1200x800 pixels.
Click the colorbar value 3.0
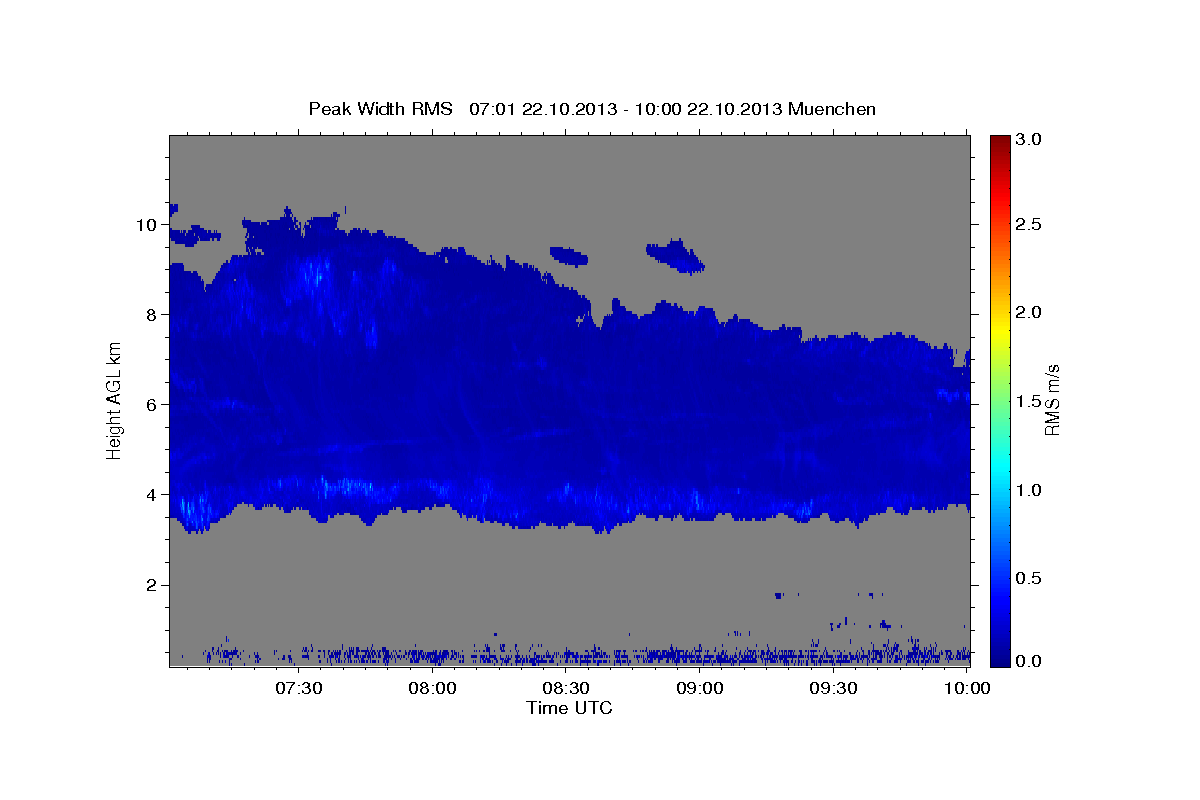point(1030,140)
